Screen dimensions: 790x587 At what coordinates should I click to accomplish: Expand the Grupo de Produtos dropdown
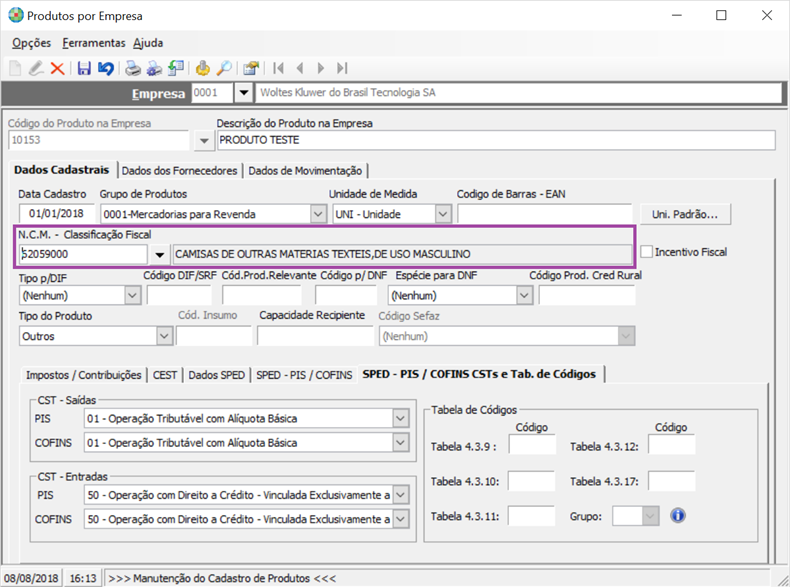click(317, 214)
